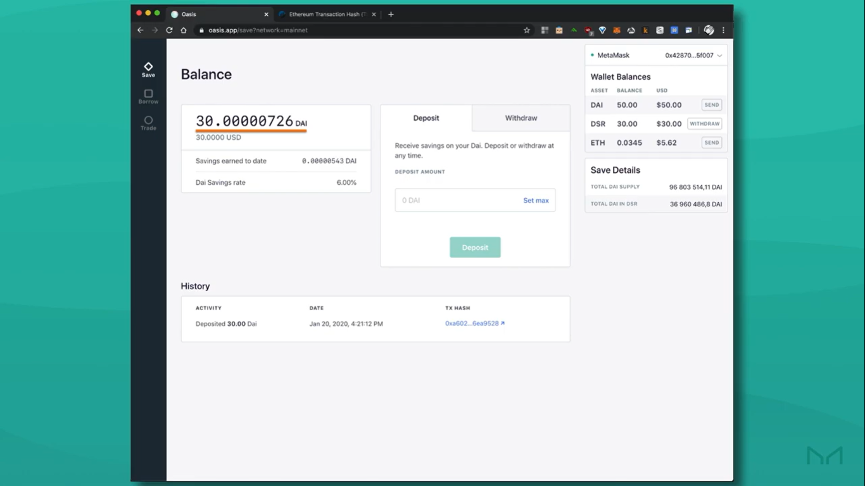Go back in browser history
This screenshot has height=487, width=866.
tap(140, 30)
